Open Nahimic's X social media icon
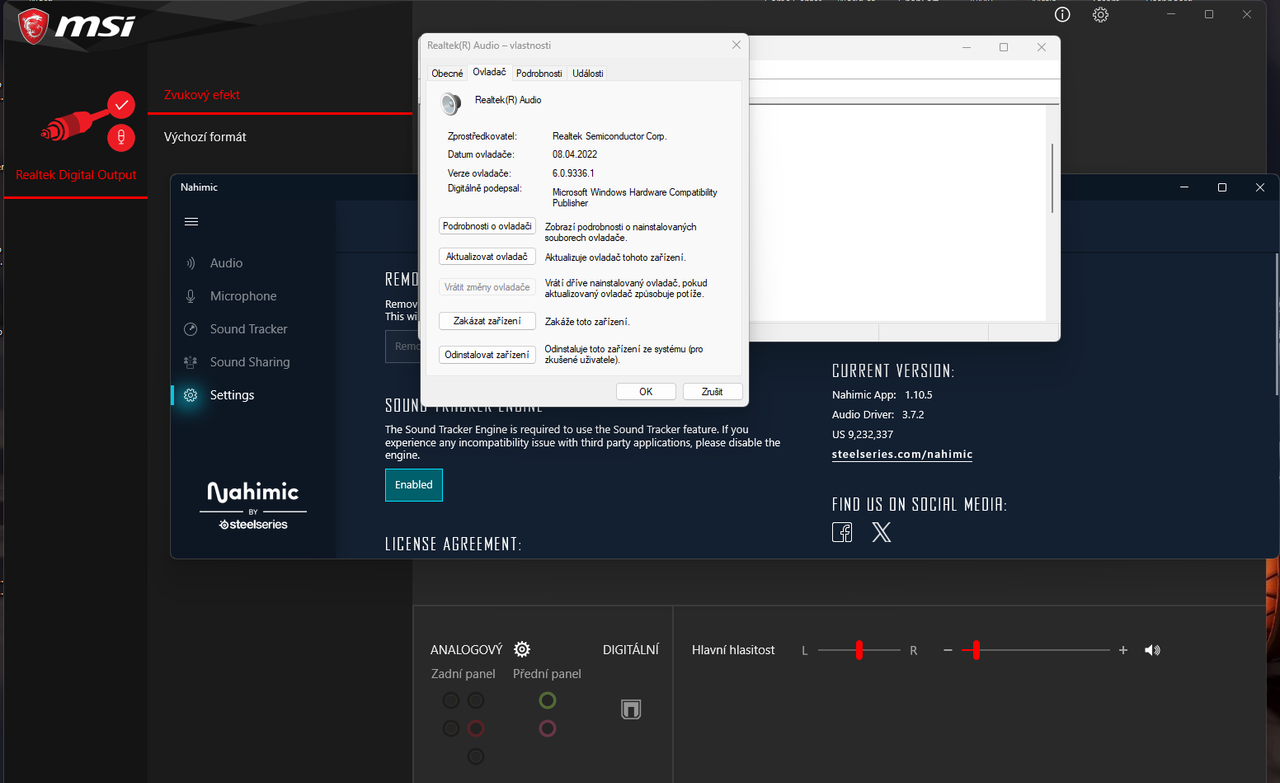Image resolution: width=1280 pixels, height=783 pixels. (x=881, y=532)
